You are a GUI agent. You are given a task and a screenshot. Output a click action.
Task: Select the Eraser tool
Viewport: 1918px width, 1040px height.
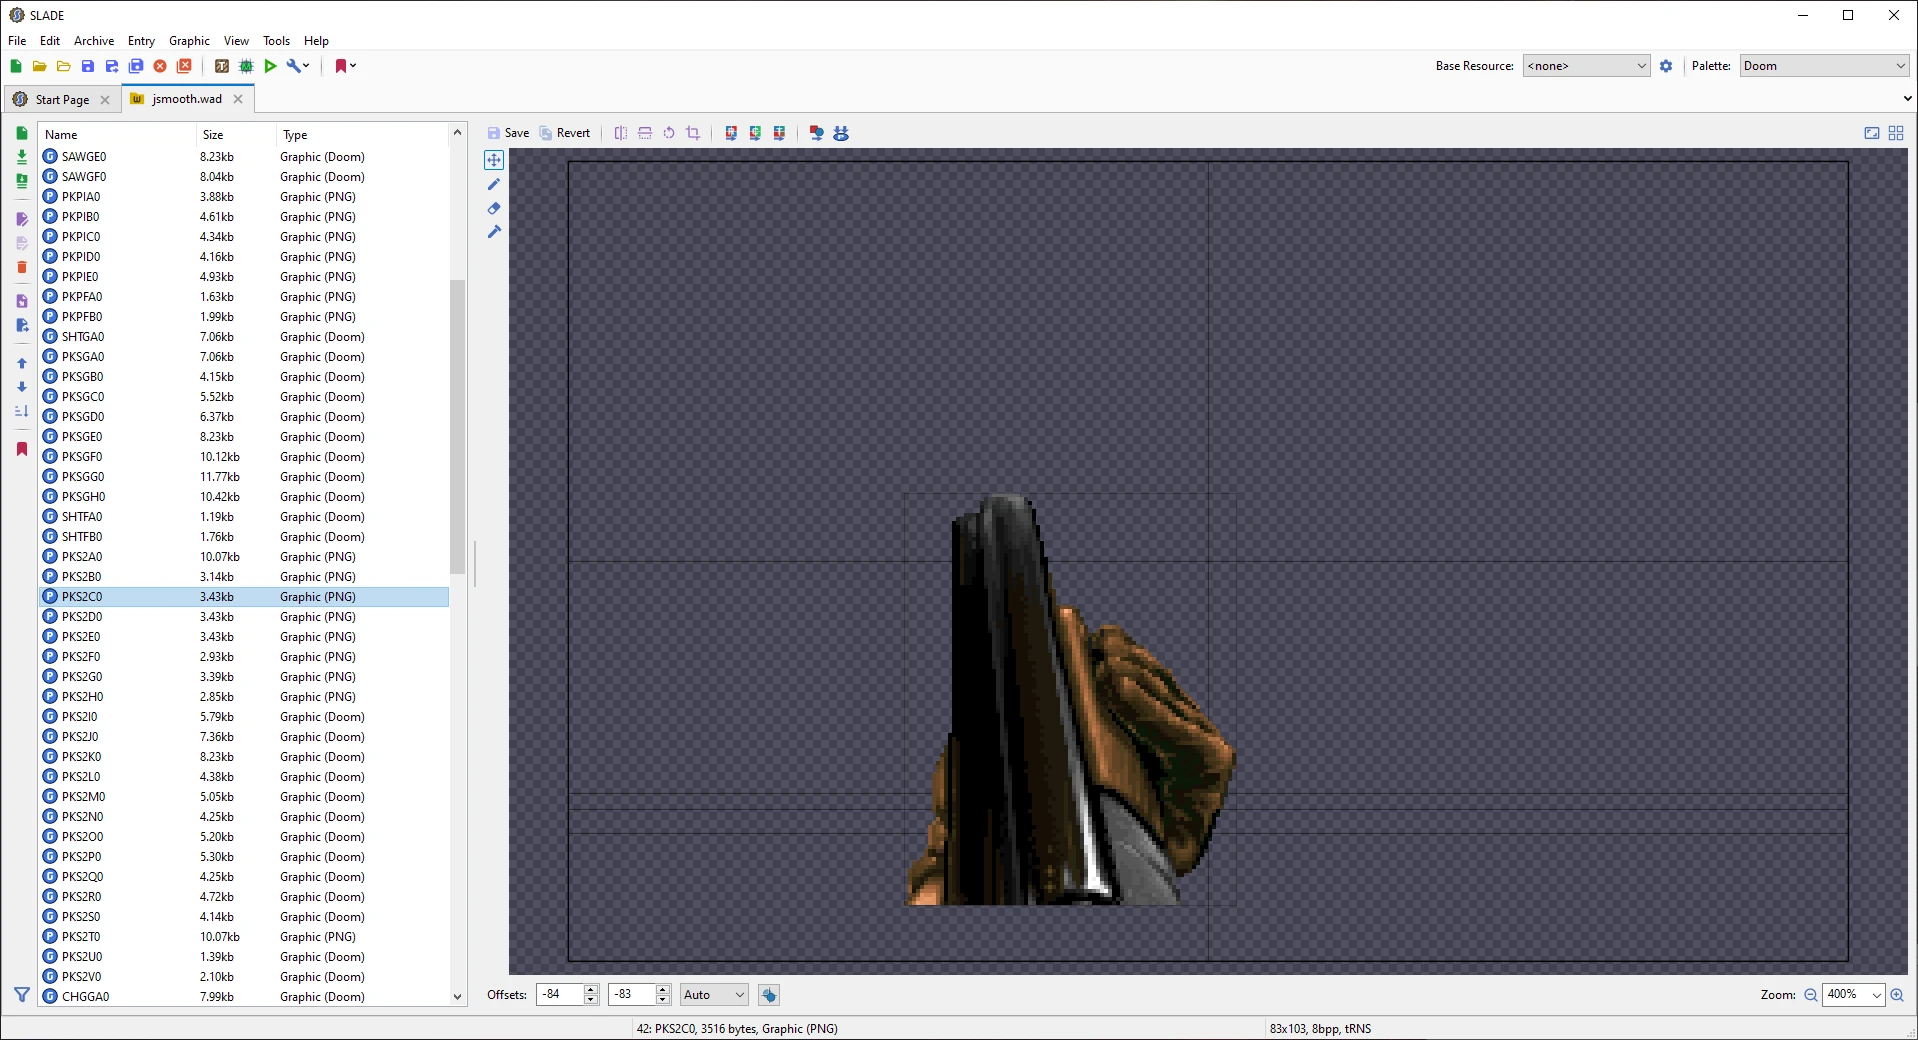(x=494, y=208)
